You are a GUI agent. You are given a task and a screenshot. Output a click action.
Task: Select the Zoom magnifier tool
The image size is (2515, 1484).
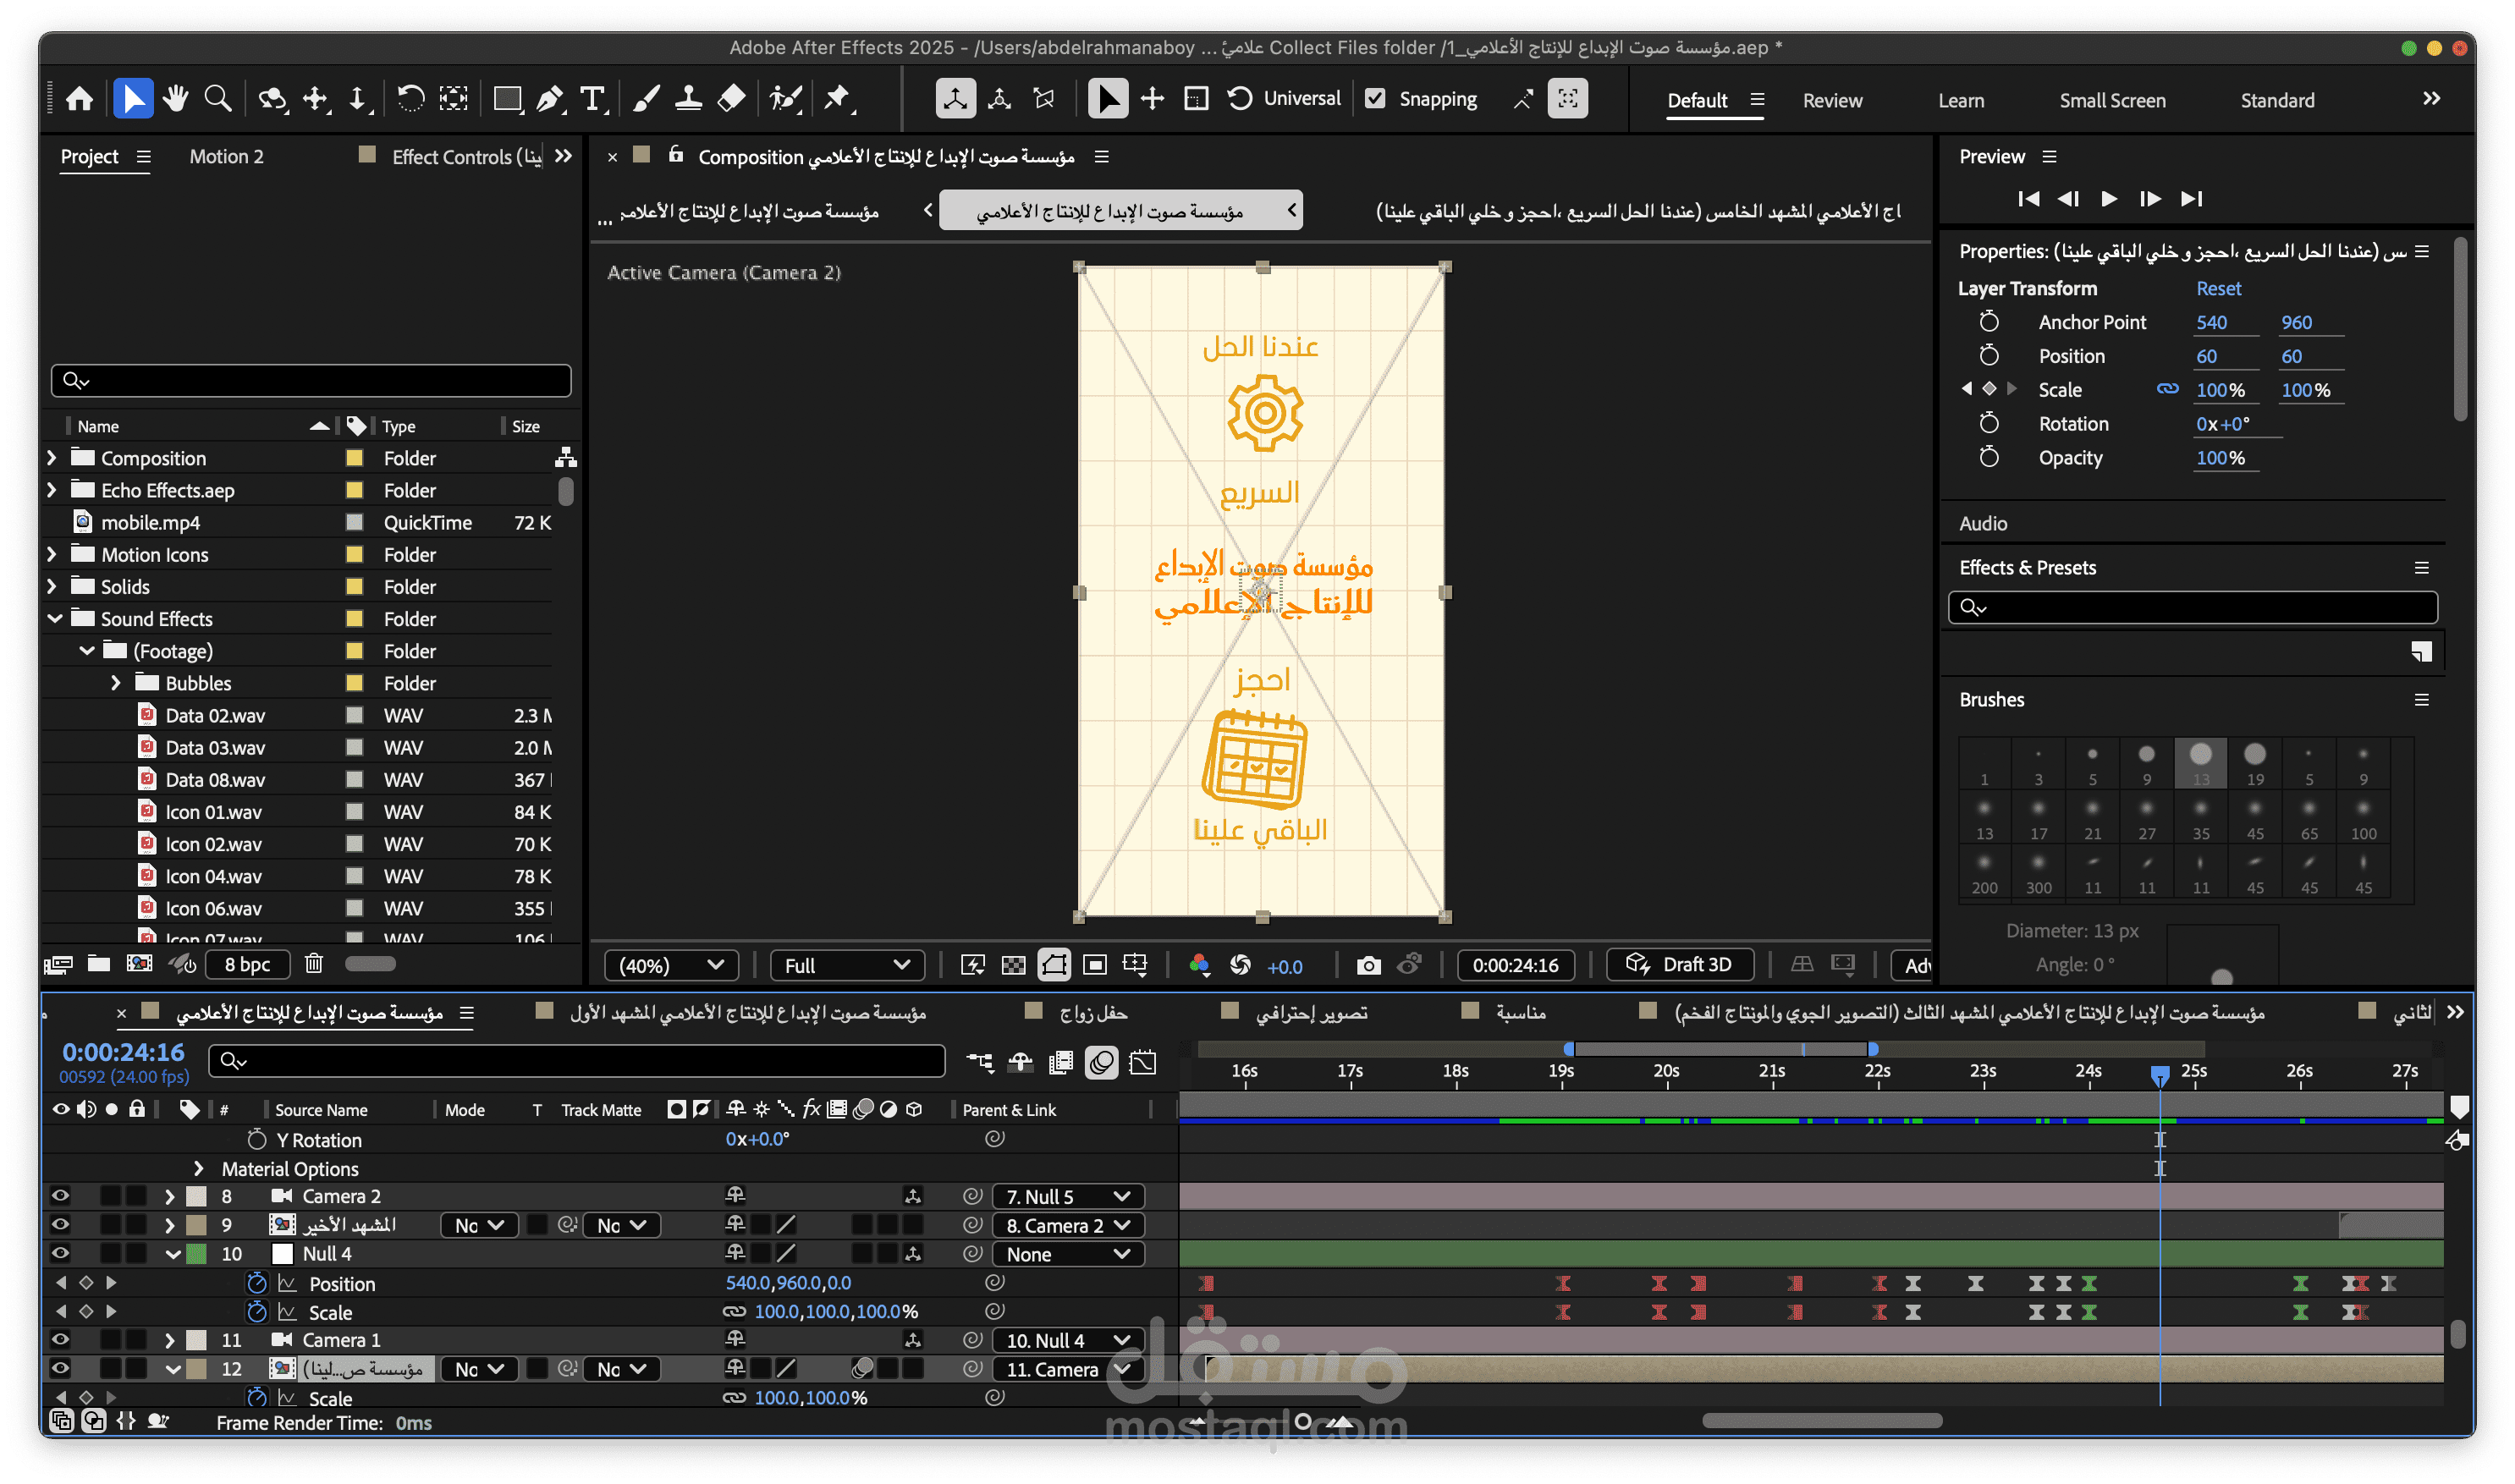(x=218, y=99)
